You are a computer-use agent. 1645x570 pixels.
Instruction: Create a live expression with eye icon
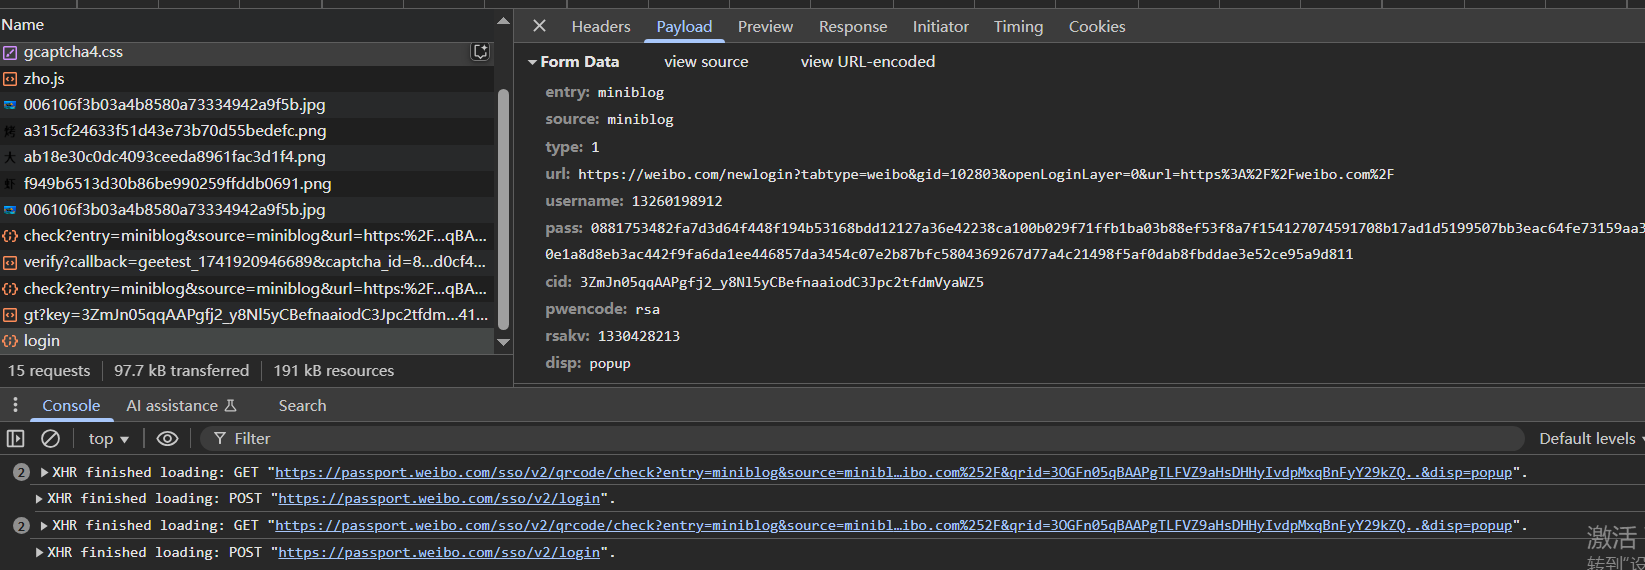[x=167, y=438]
